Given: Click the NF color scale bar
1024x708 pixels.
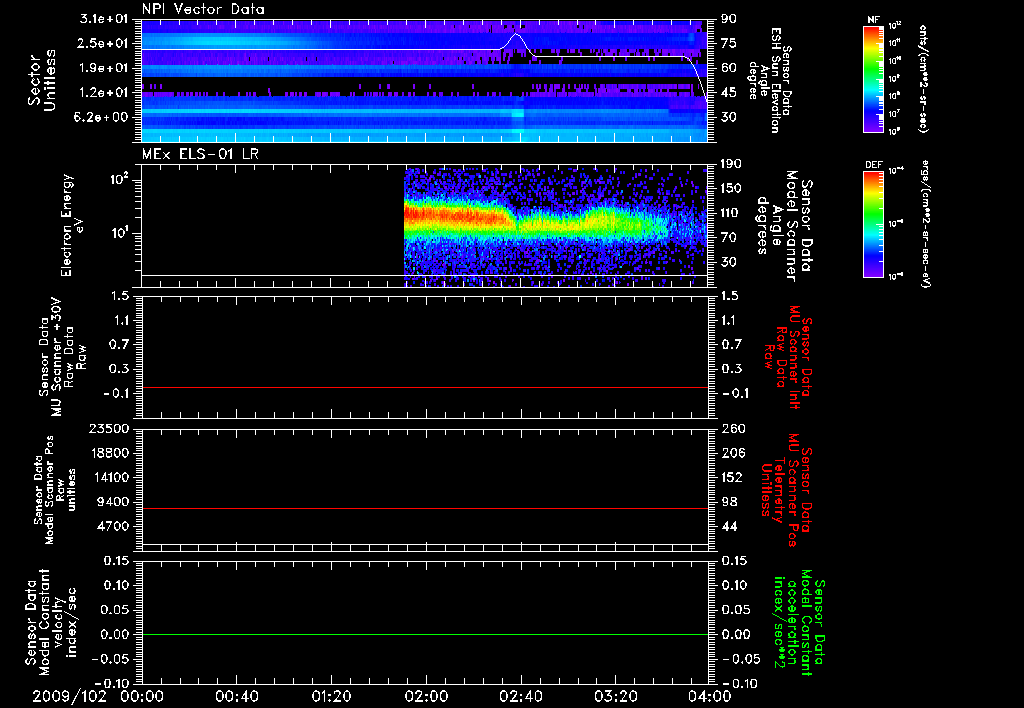Looking at the screenshot, I should point(873,78).
